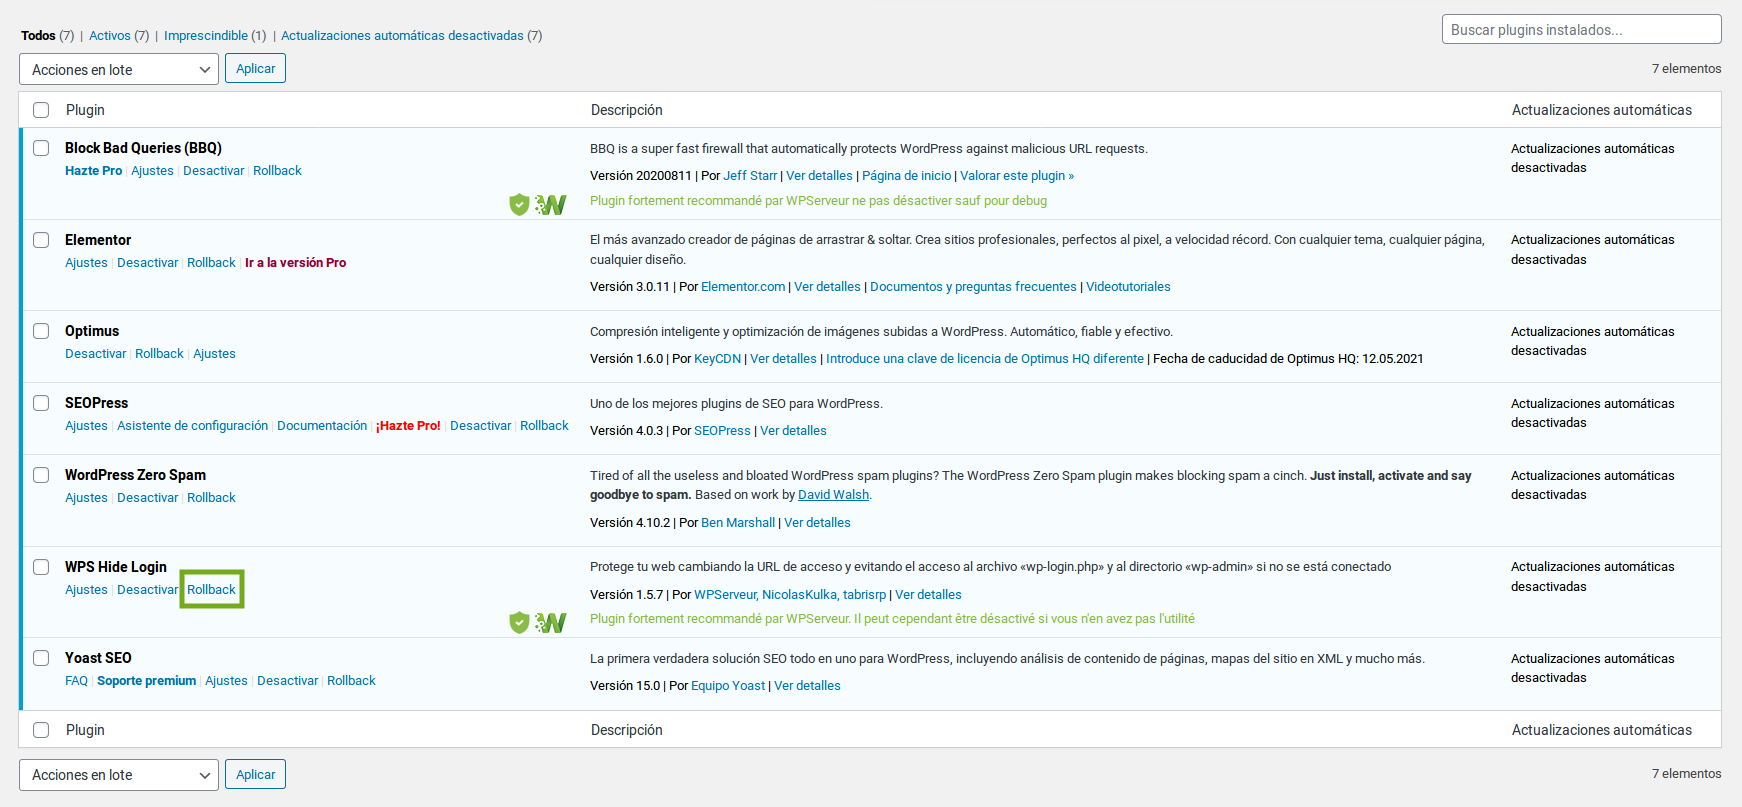Viewport: 1742px width, 807px height.
Task: Open FAQ link for Yoast SEO
Action: coord(76,681)
